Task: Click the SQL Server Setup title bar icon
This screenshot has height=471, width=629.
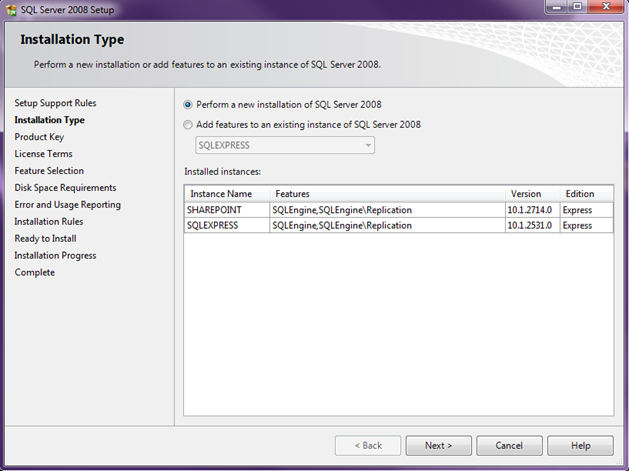Action: point(11,10)
